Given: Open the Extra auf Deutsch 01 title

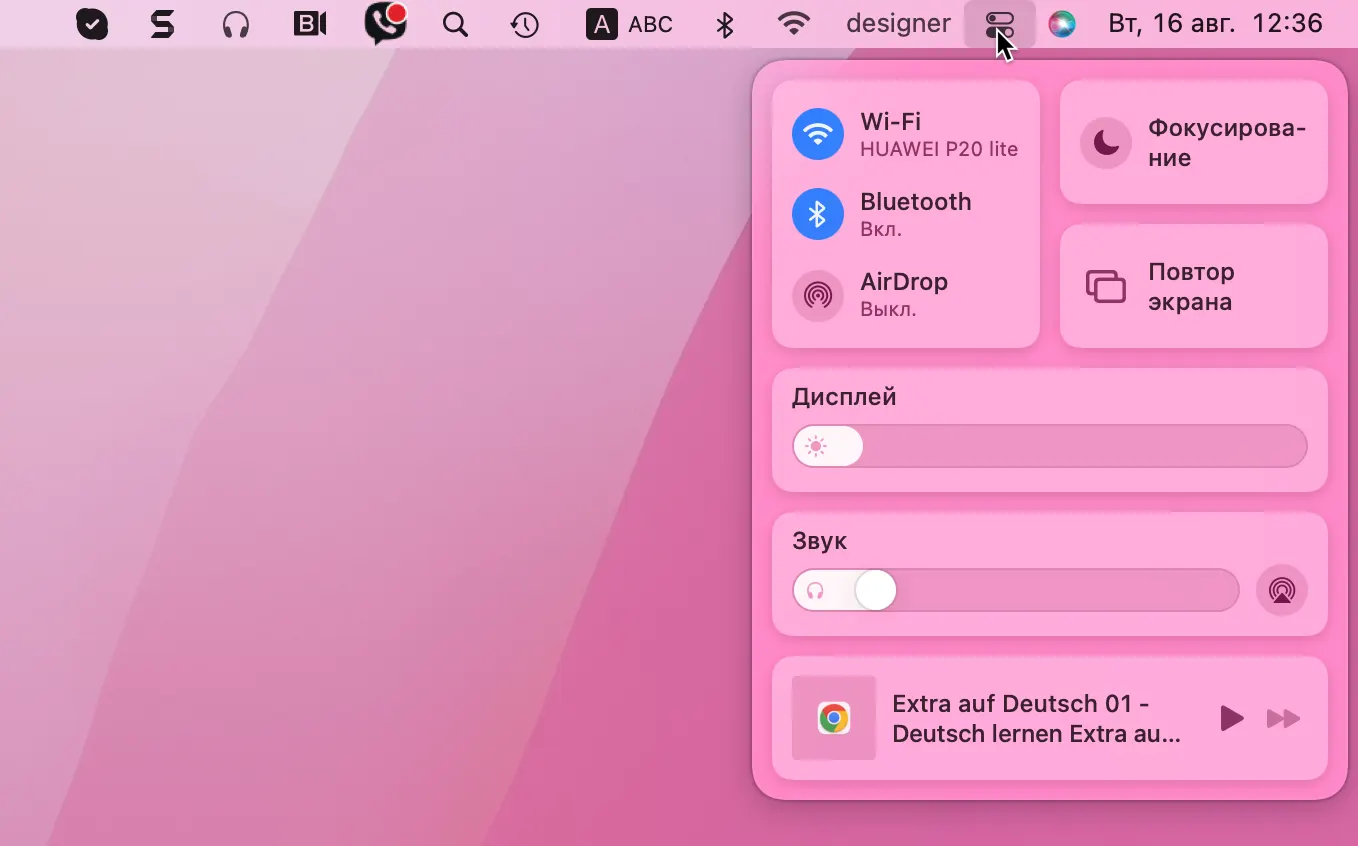Looking at the screenshot, I should point(1036,718).
